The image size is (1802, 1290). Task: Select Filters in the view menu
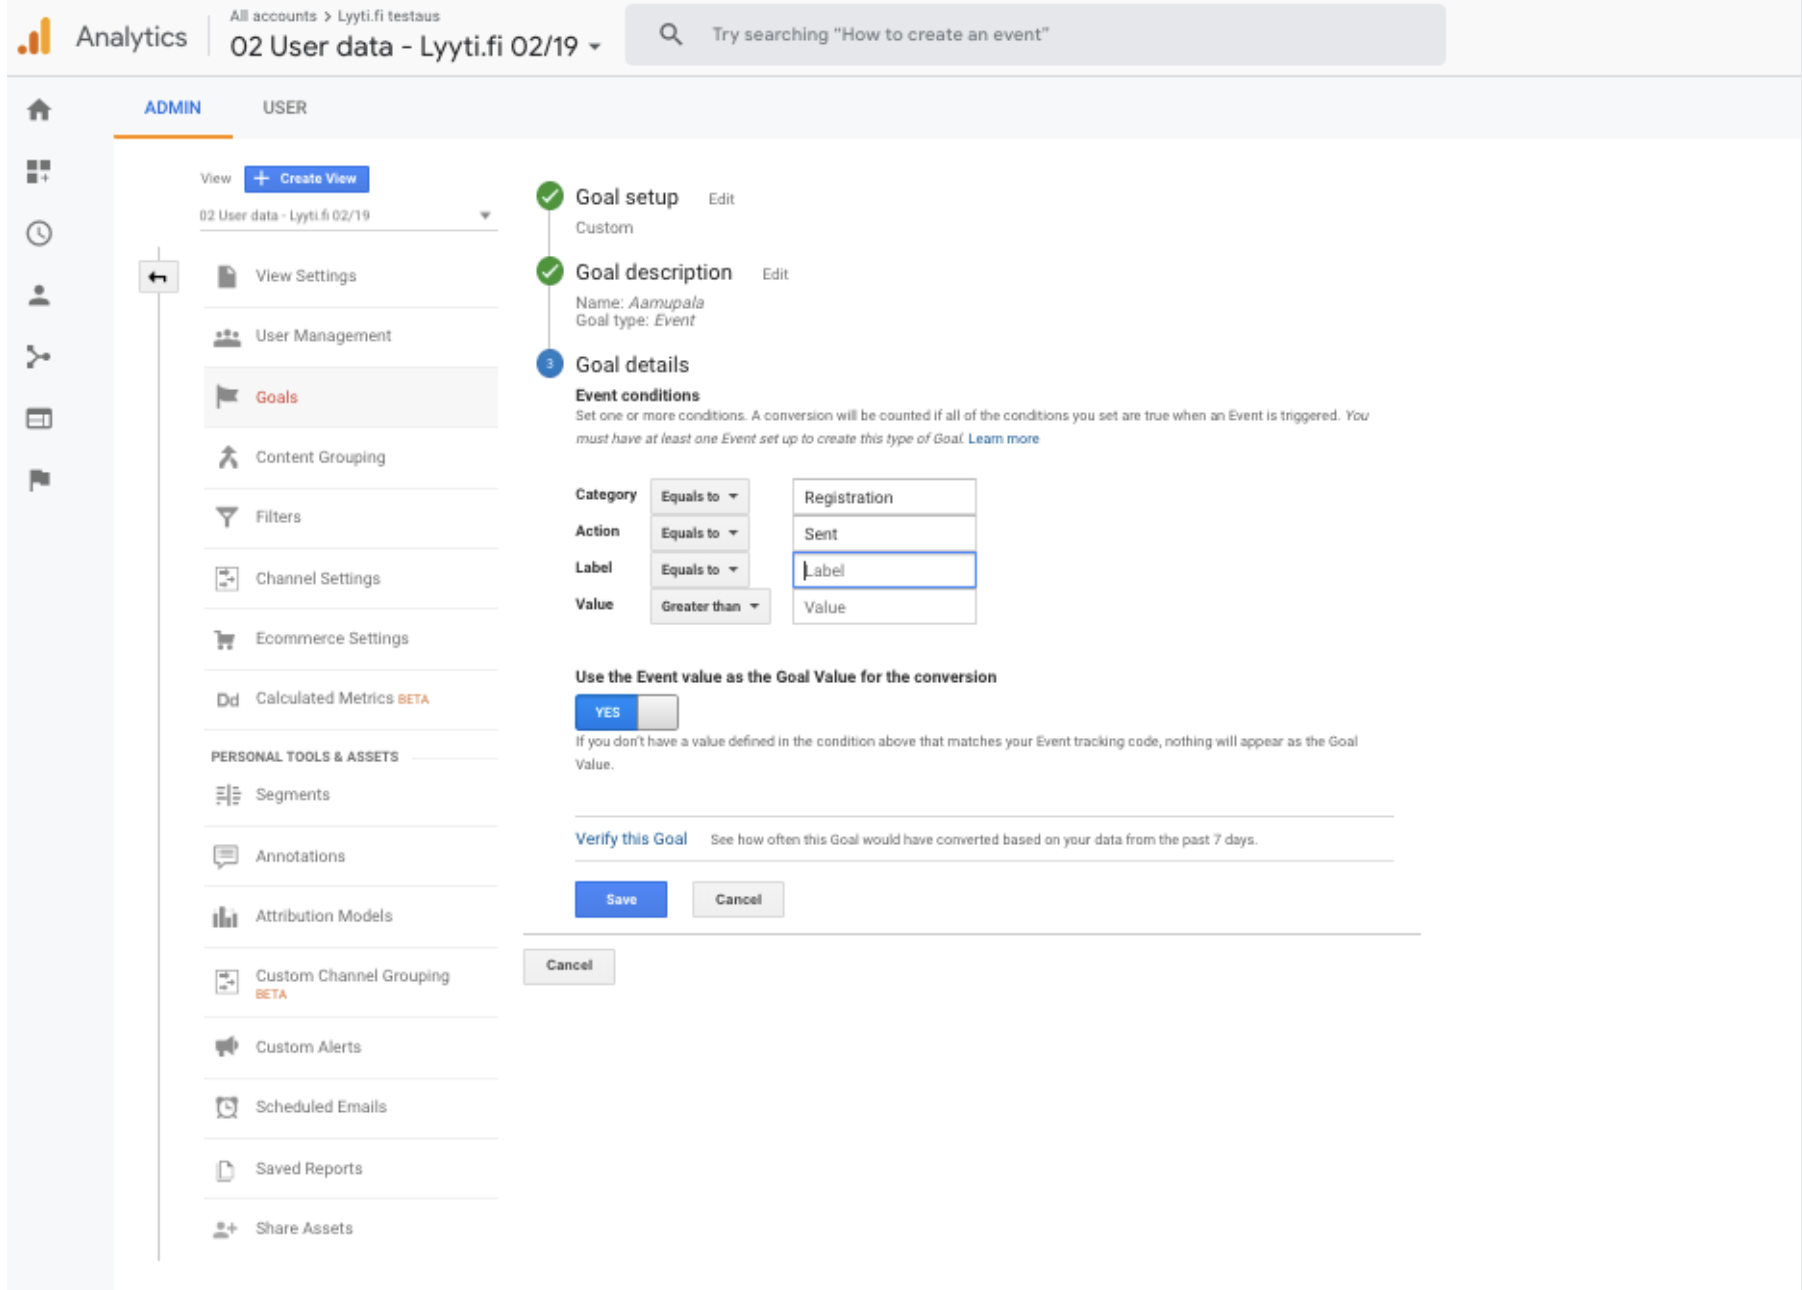(x=278, y=517)
